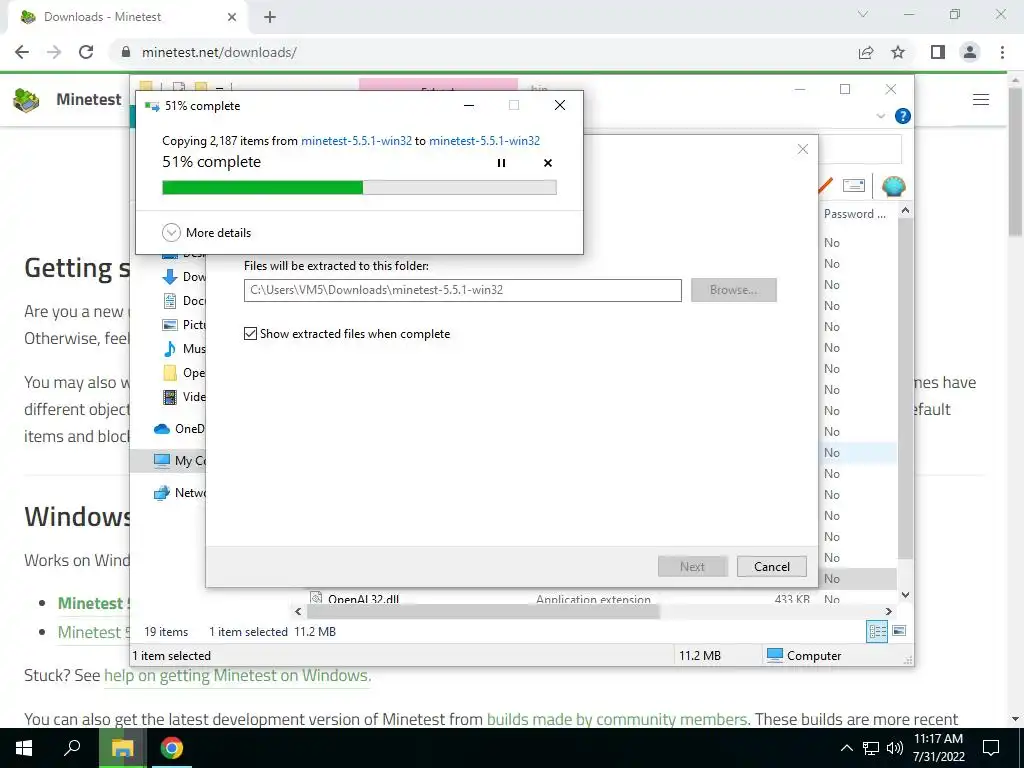Viewport: 1024px width, 768px height.
Task: Click the blue shell icon in Explorer ribbon
Action: click(x=893, y=186)
